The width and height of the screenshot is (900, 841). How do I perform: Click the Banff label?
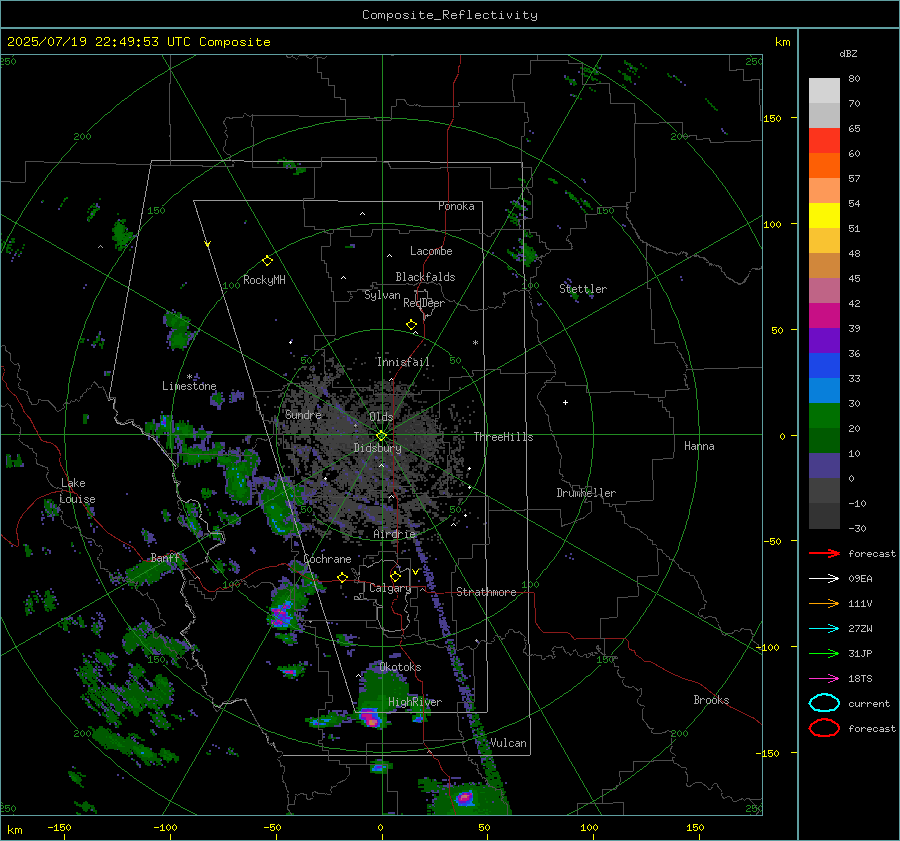tap(165, 558)
